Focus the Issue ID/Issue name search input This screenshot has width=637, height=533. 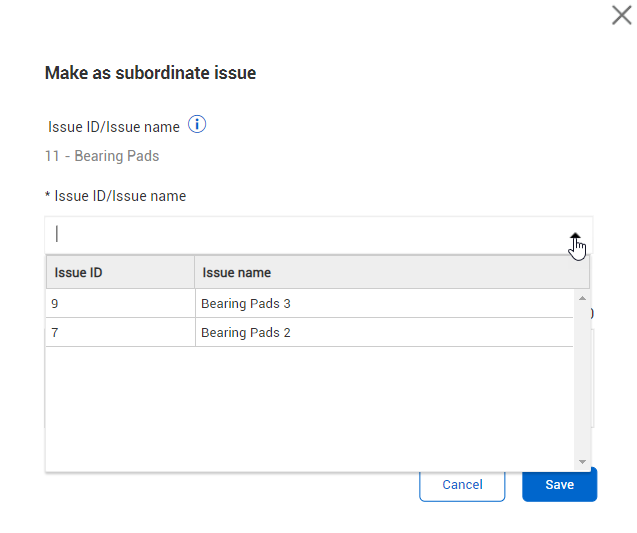tap(300, 234)
